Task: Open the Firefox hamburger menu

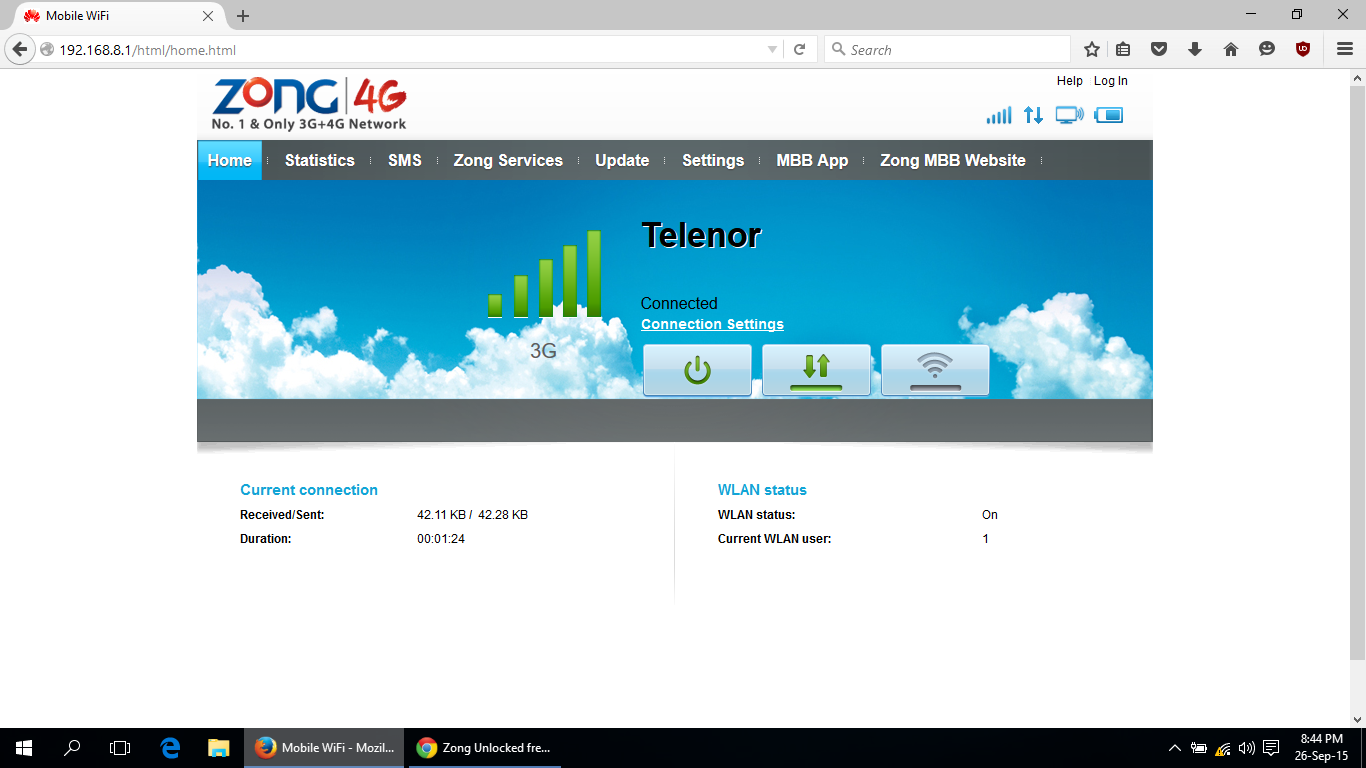Action: (x=1345, y=49)
